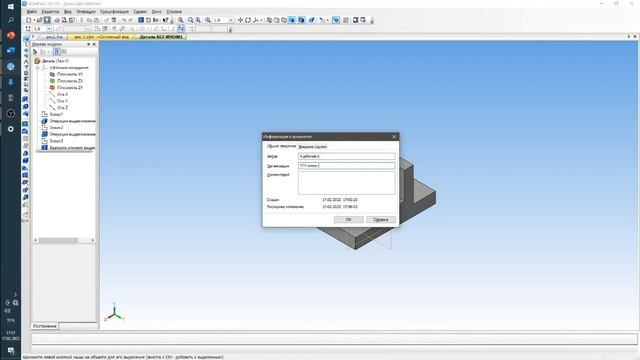Pin the Дерево модели panel
640x360 pixels.
[89, 44]
